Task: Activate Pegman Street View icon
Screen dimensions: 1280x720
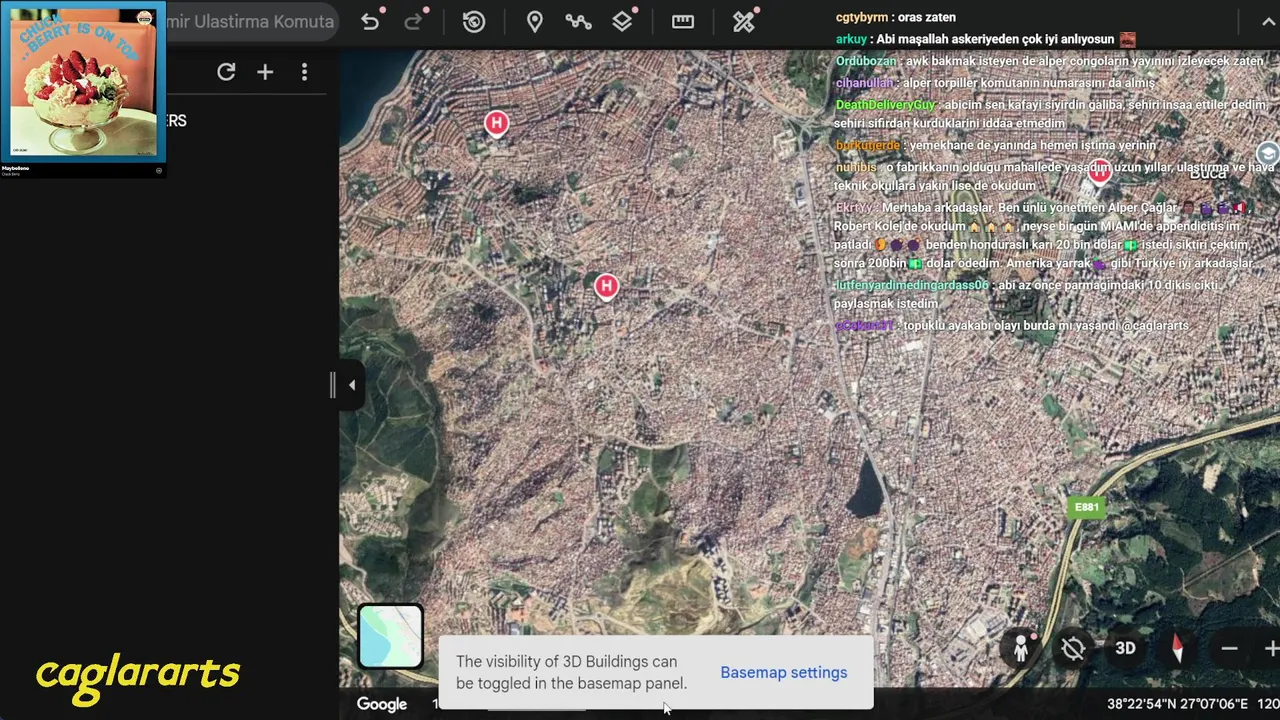Action: (1021, 648)
